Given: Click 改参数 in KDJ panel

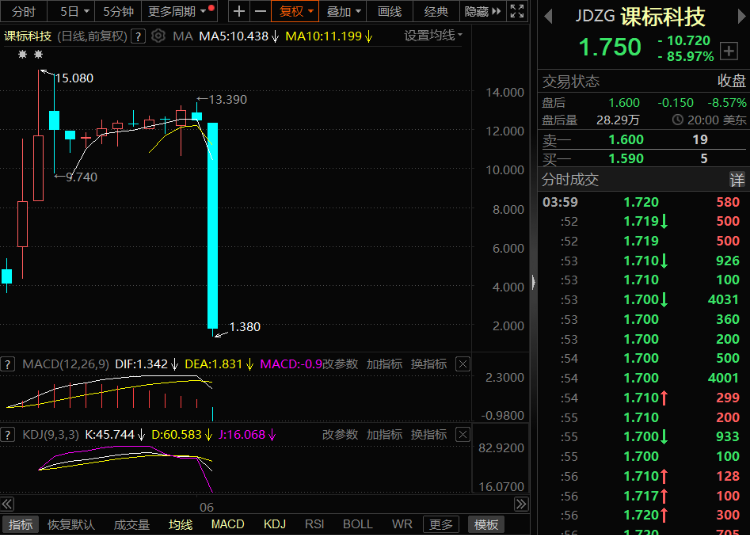Looking at the screenshot, I should [x=340, y=435].
